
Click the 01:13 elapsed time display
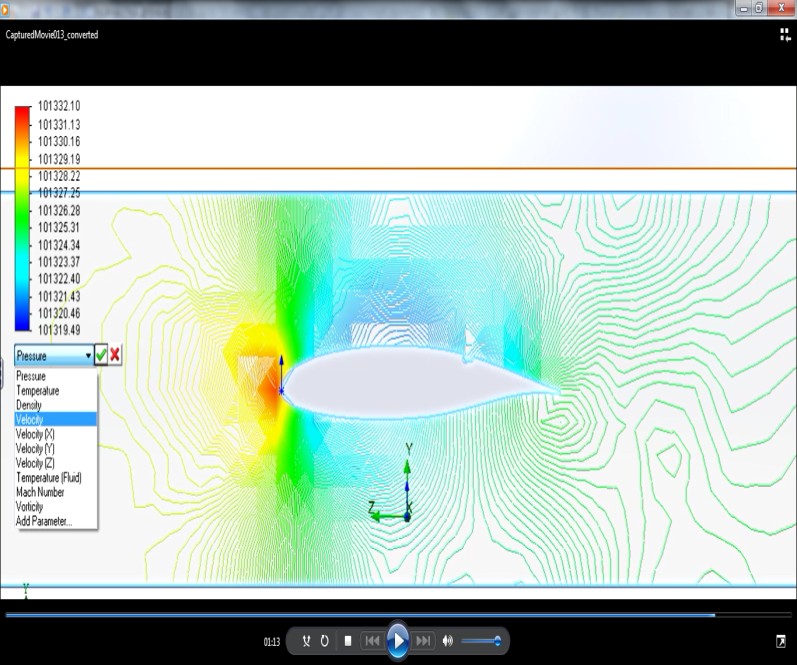(x=272, y=642)
